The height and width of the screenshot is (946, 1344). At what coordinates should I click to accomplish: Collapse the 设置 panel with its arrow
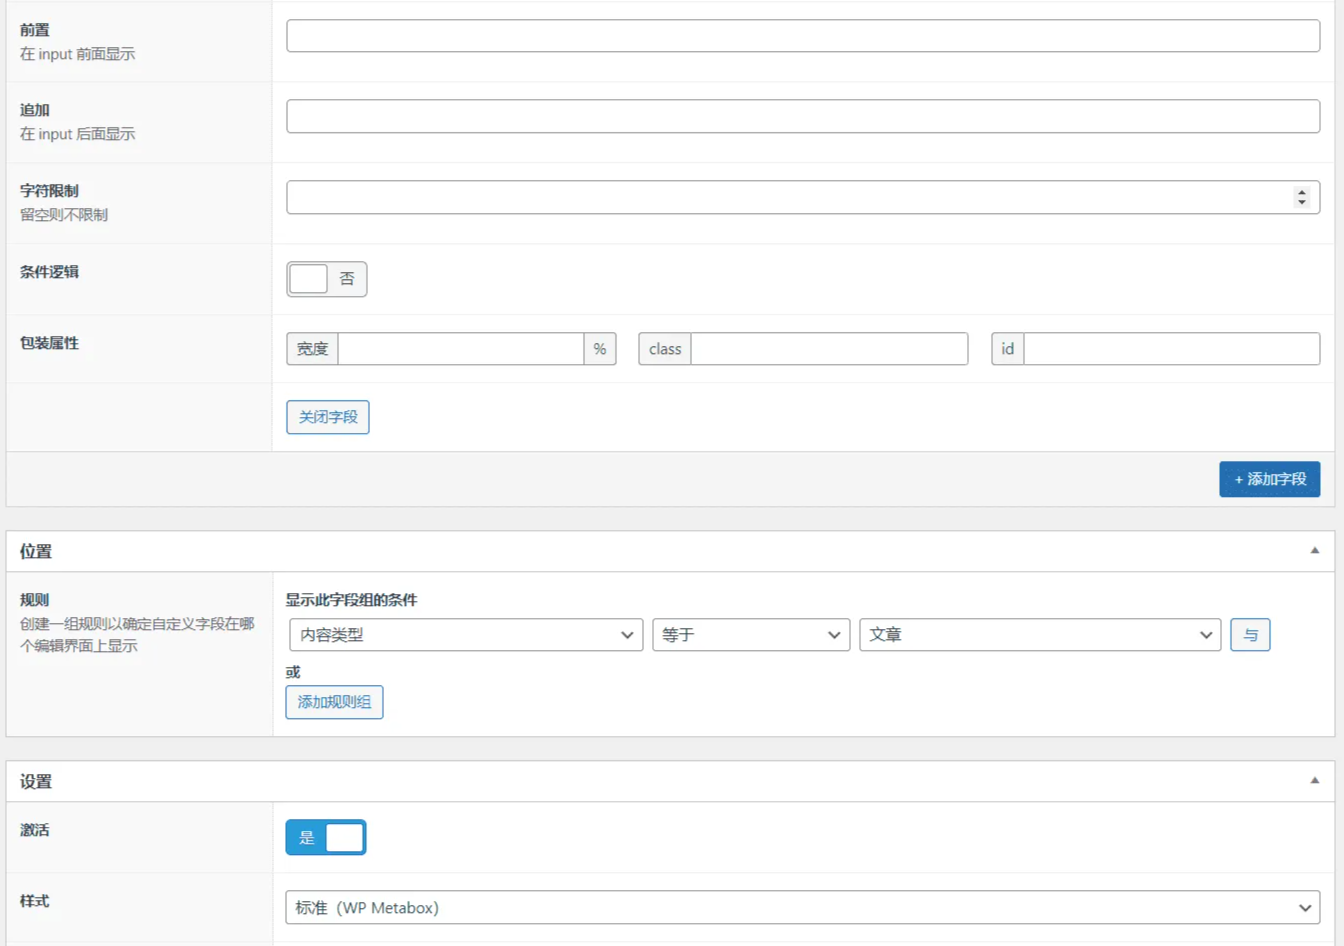(1315, 781)
